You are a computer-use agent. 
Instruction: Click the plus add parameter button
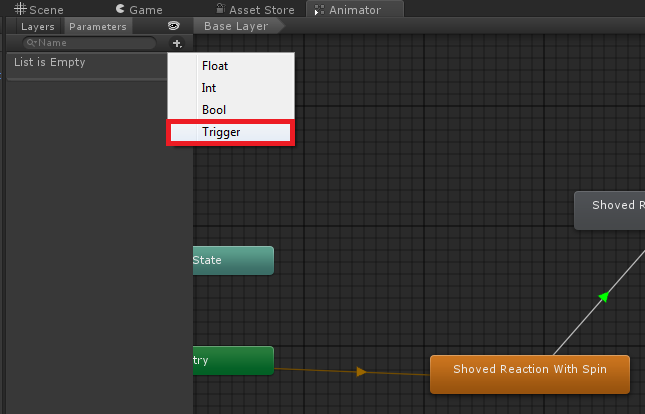click(x=177, y=43)
